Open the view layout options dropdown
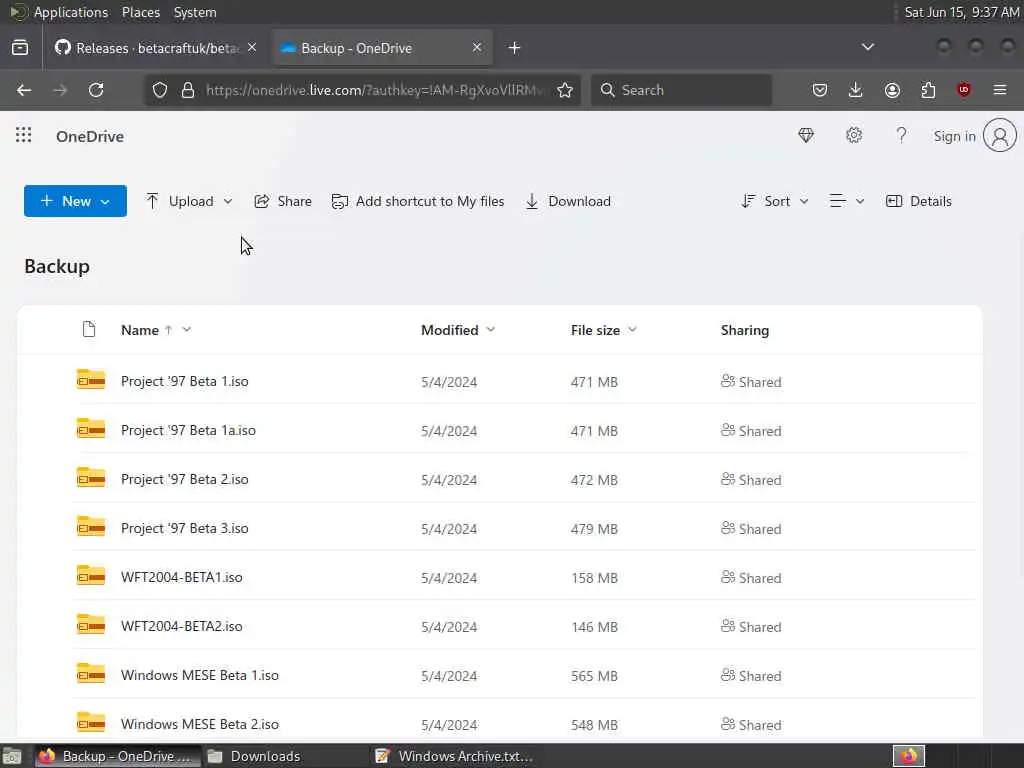 pos(846,201)
